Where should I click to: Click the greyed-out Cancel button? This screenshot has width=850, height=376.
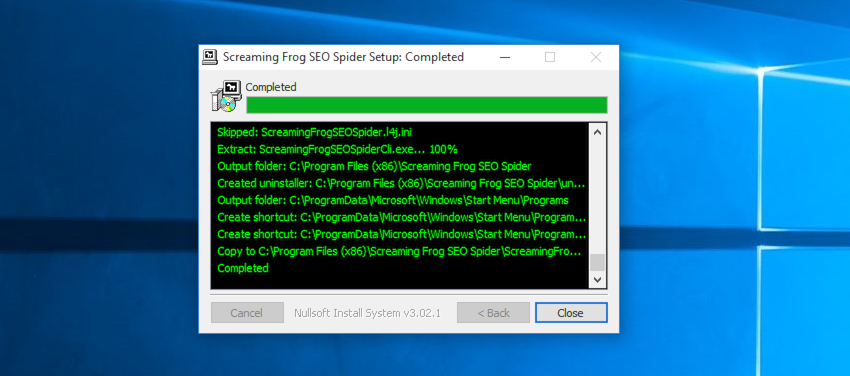pos(247,313)
